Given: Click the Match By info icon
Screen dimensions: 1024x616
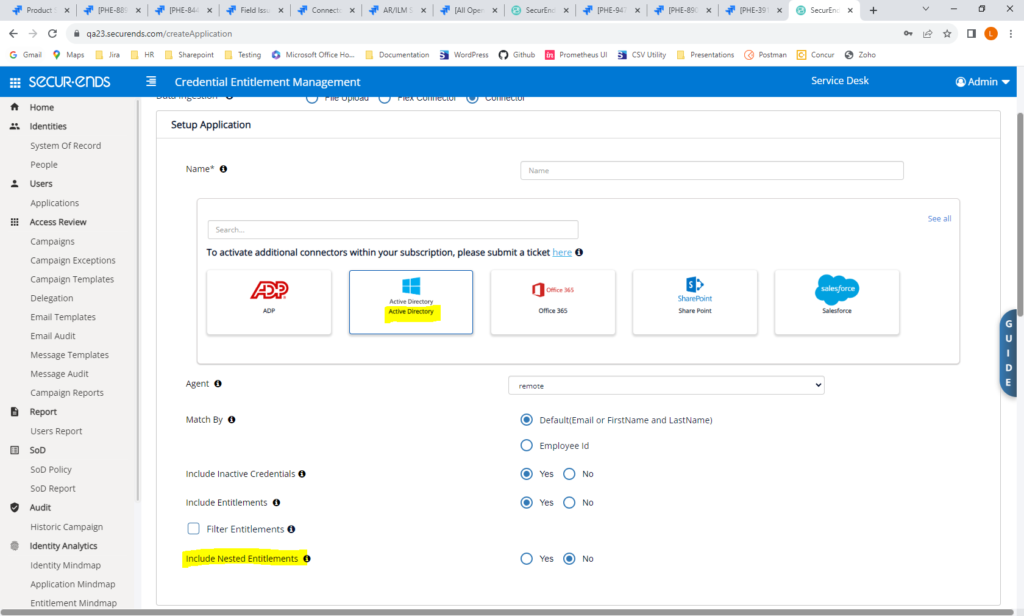Looking at the screenshot, I should pyautogui.click(x=232, y=420).
